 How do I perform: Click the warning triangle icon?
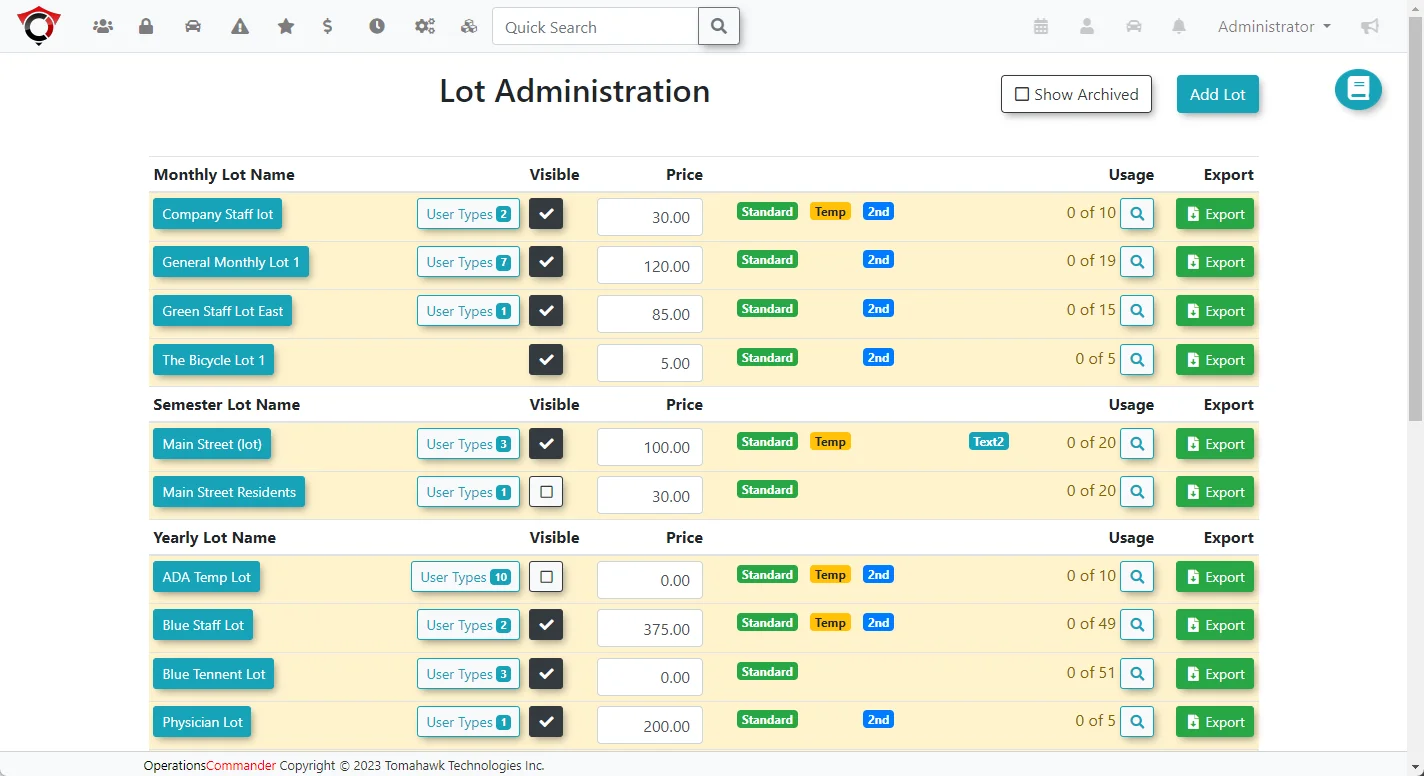click(x=239, y=26)
